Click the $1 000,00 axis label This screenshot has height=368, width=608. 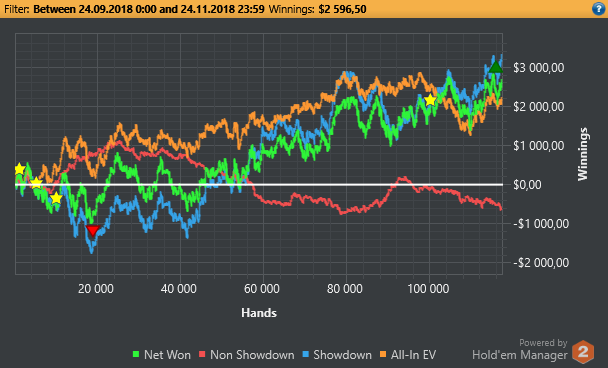click(539, 146)
